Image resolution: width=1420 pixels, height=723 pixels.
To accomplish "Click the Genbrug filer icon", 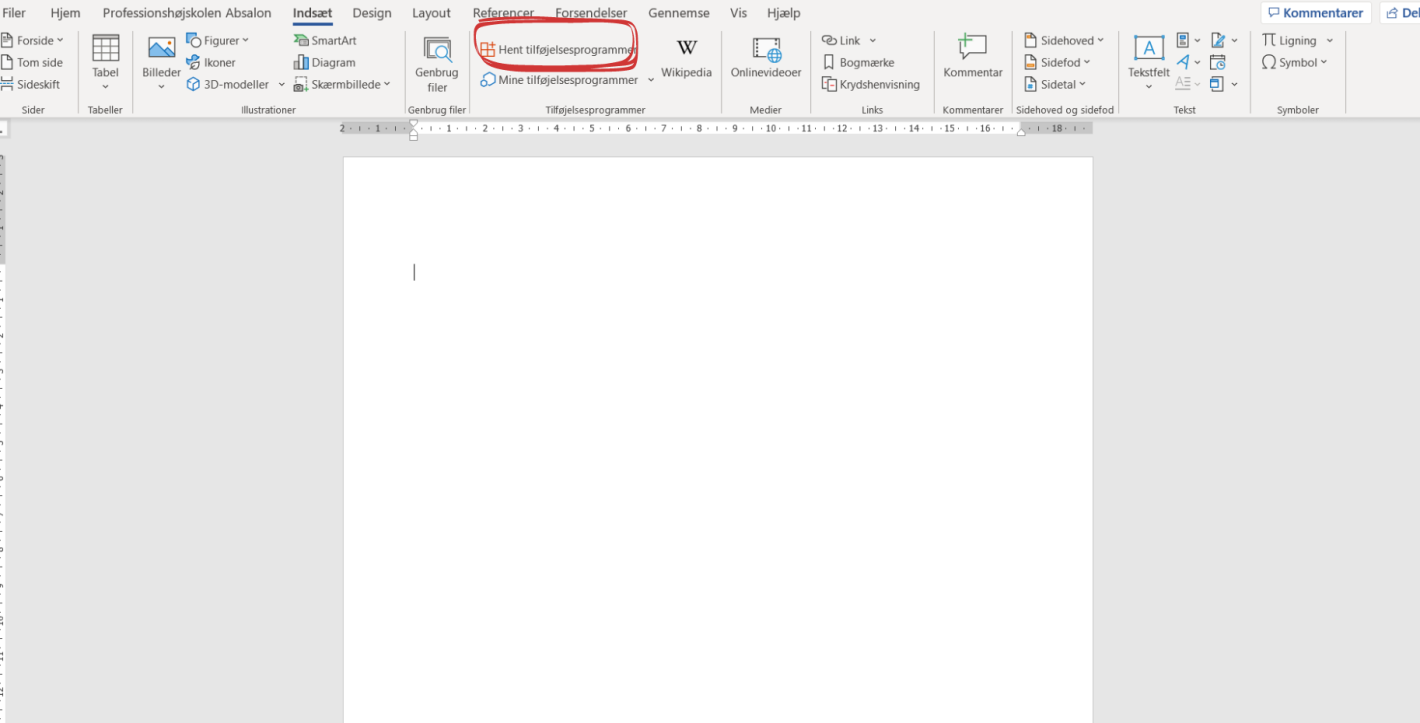I will point(437,50).
